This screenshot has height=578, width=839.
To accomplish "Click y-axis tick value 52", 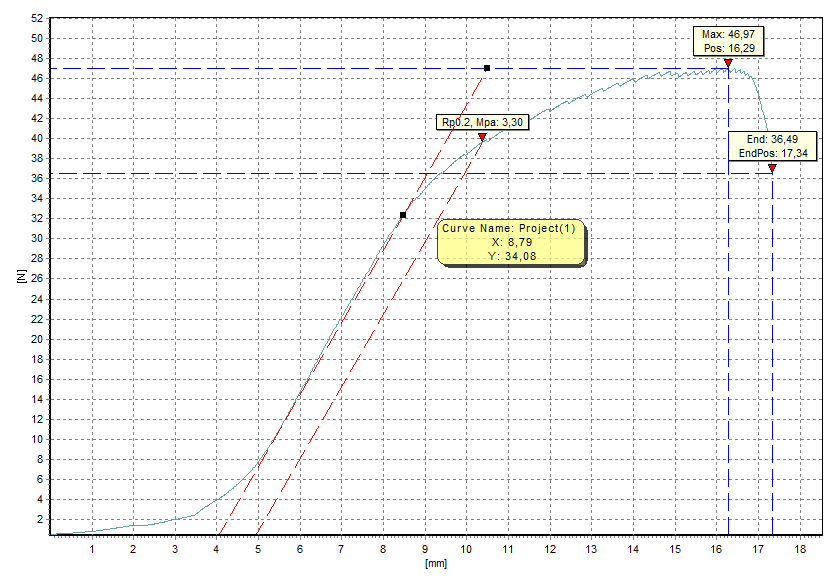I will (x=36, y=18).
